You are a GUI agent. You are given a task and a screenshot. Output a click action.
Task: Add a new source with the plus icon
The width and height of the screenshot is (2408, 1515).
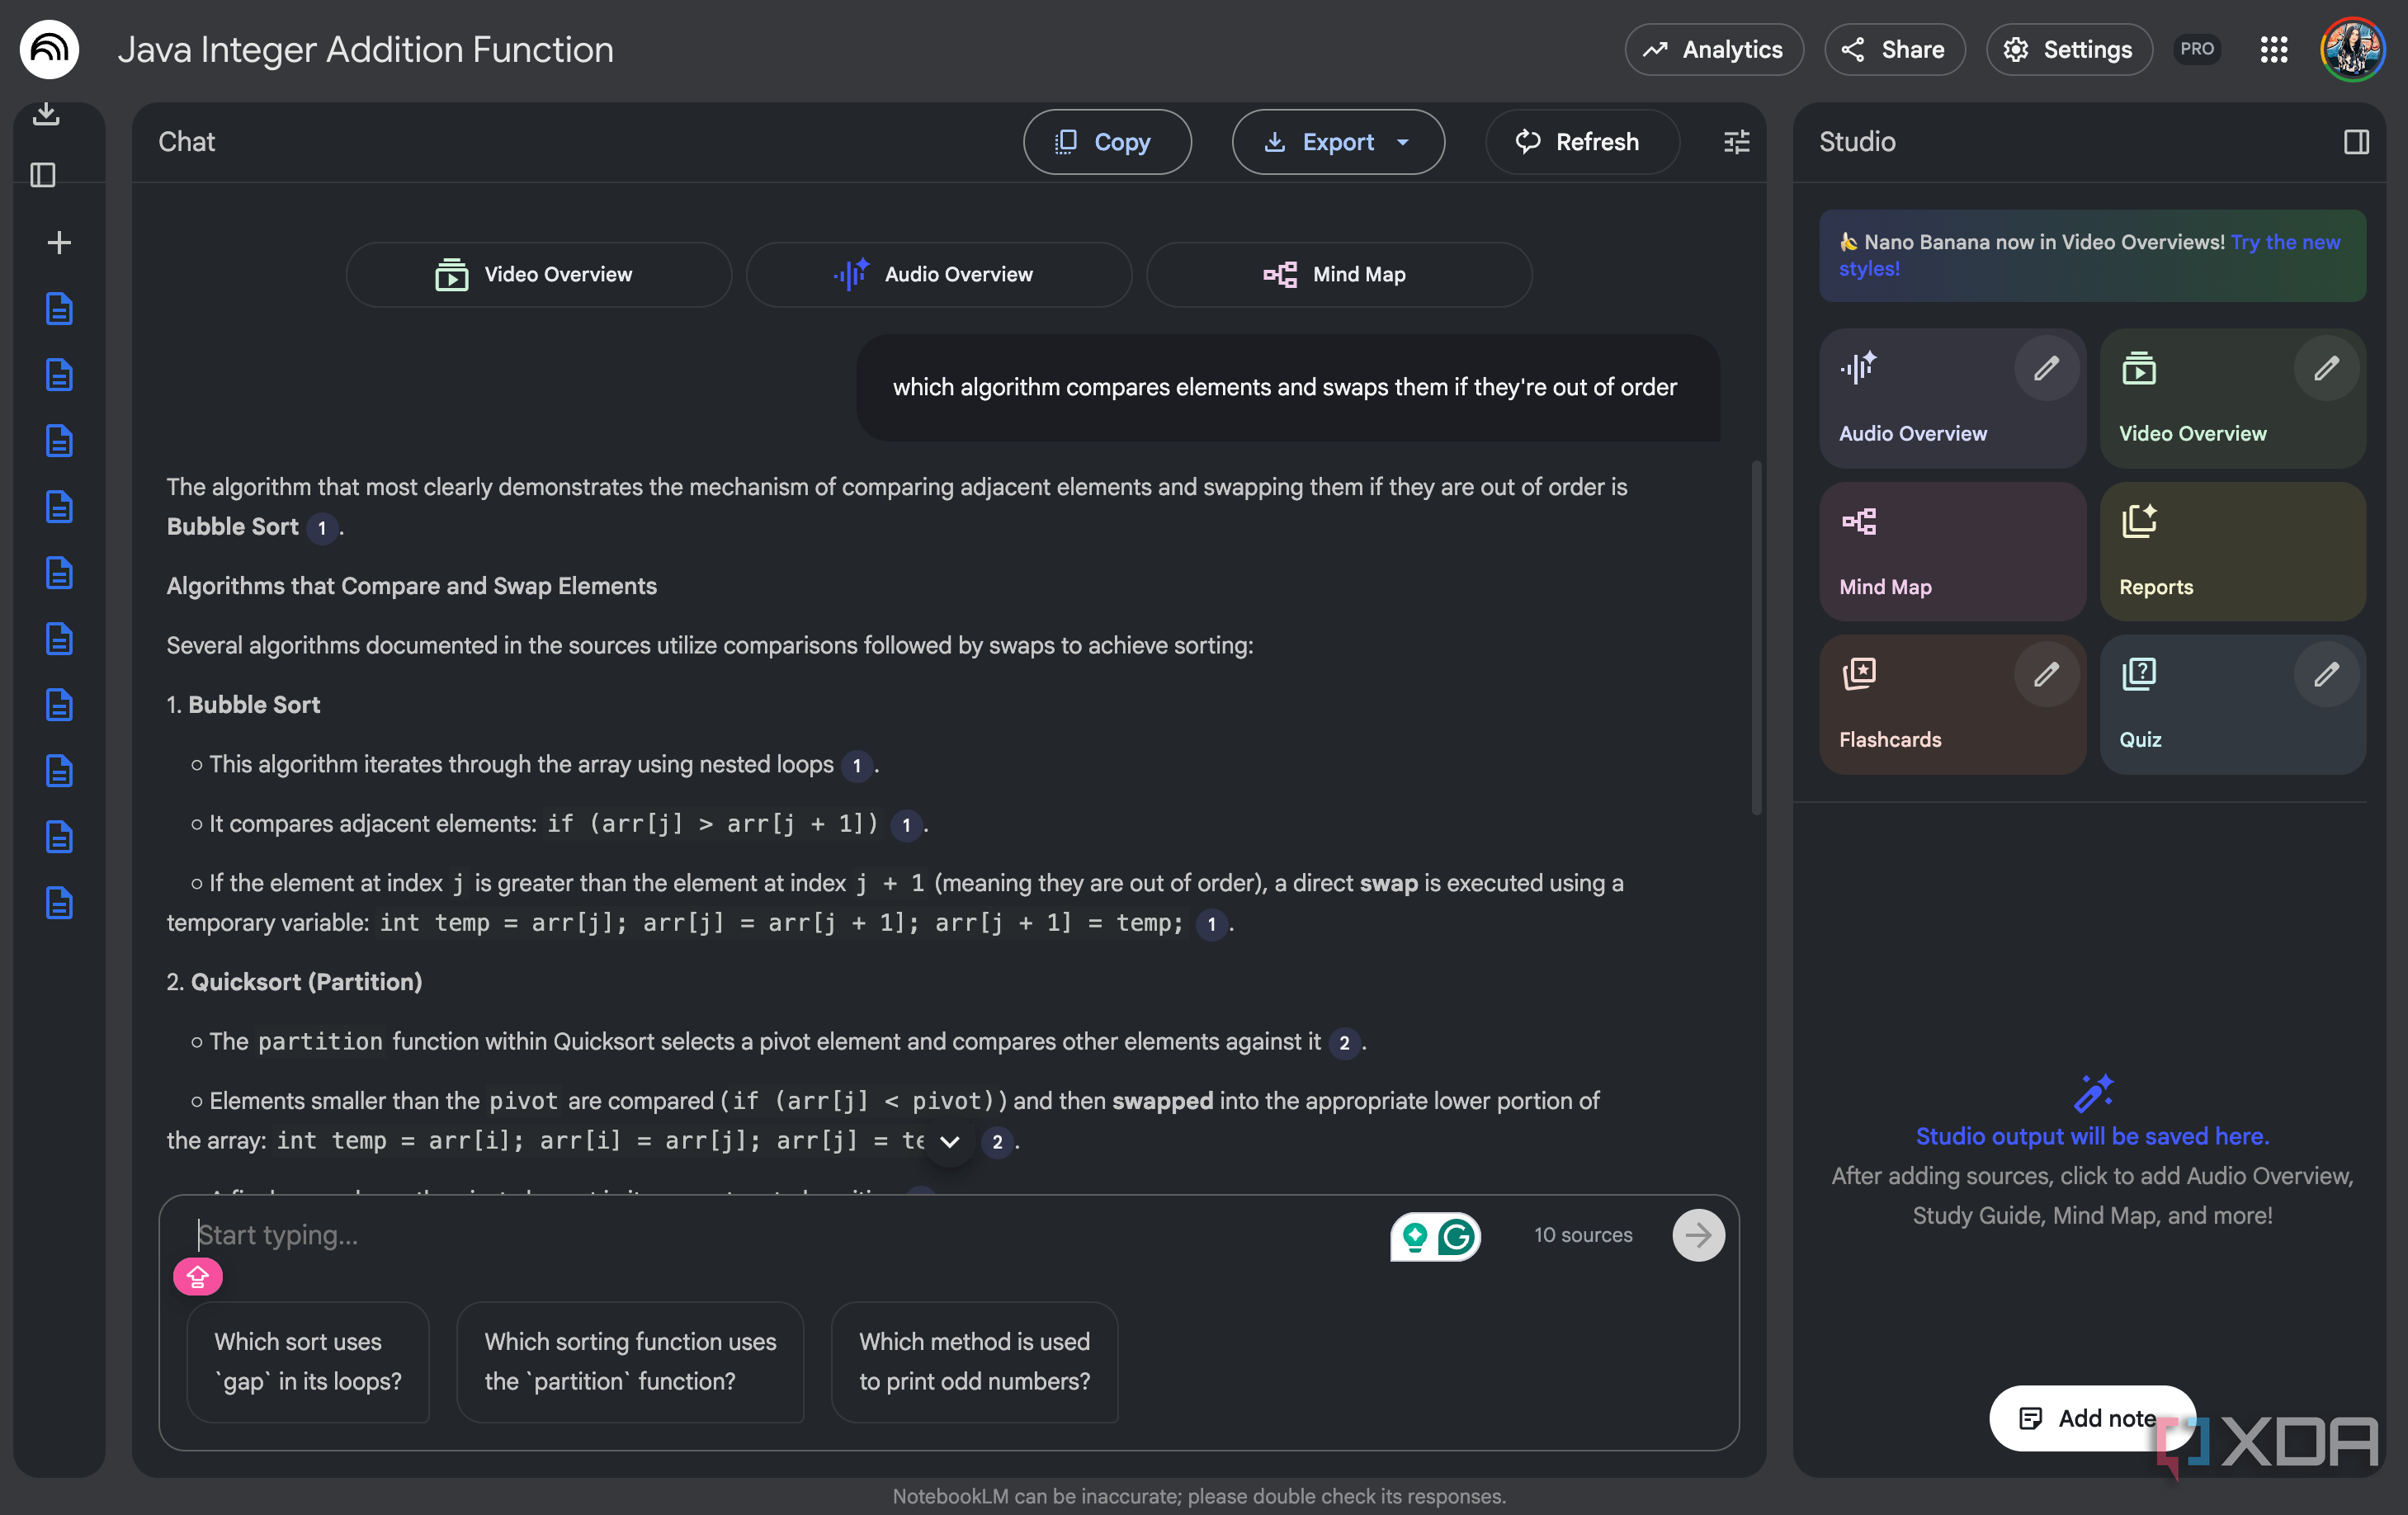point(59,242)
